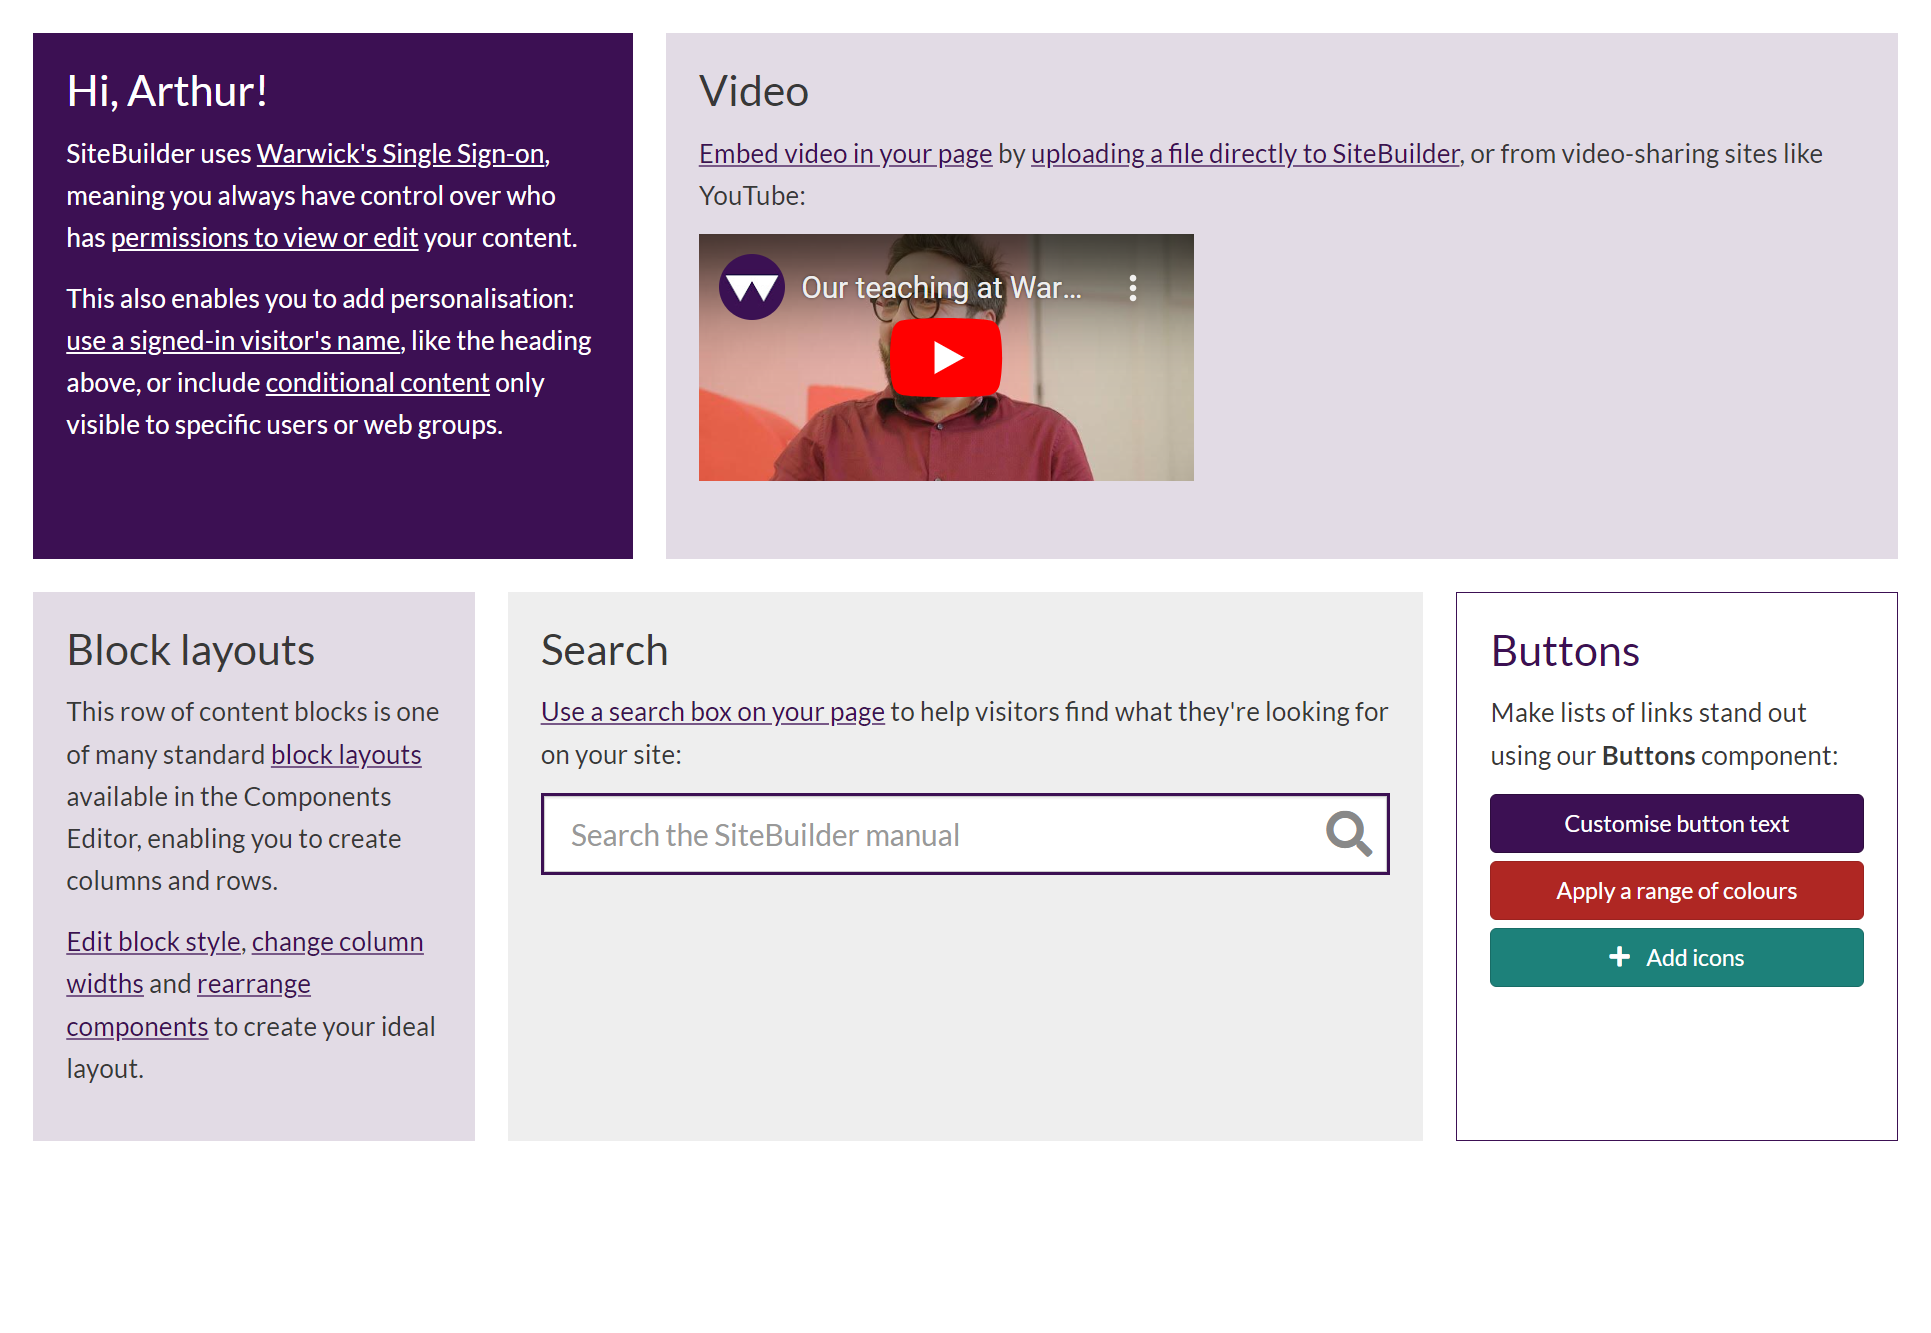Open the video's three-dot options menu
The image size is (1931, 1333).
pos(1132,288)
